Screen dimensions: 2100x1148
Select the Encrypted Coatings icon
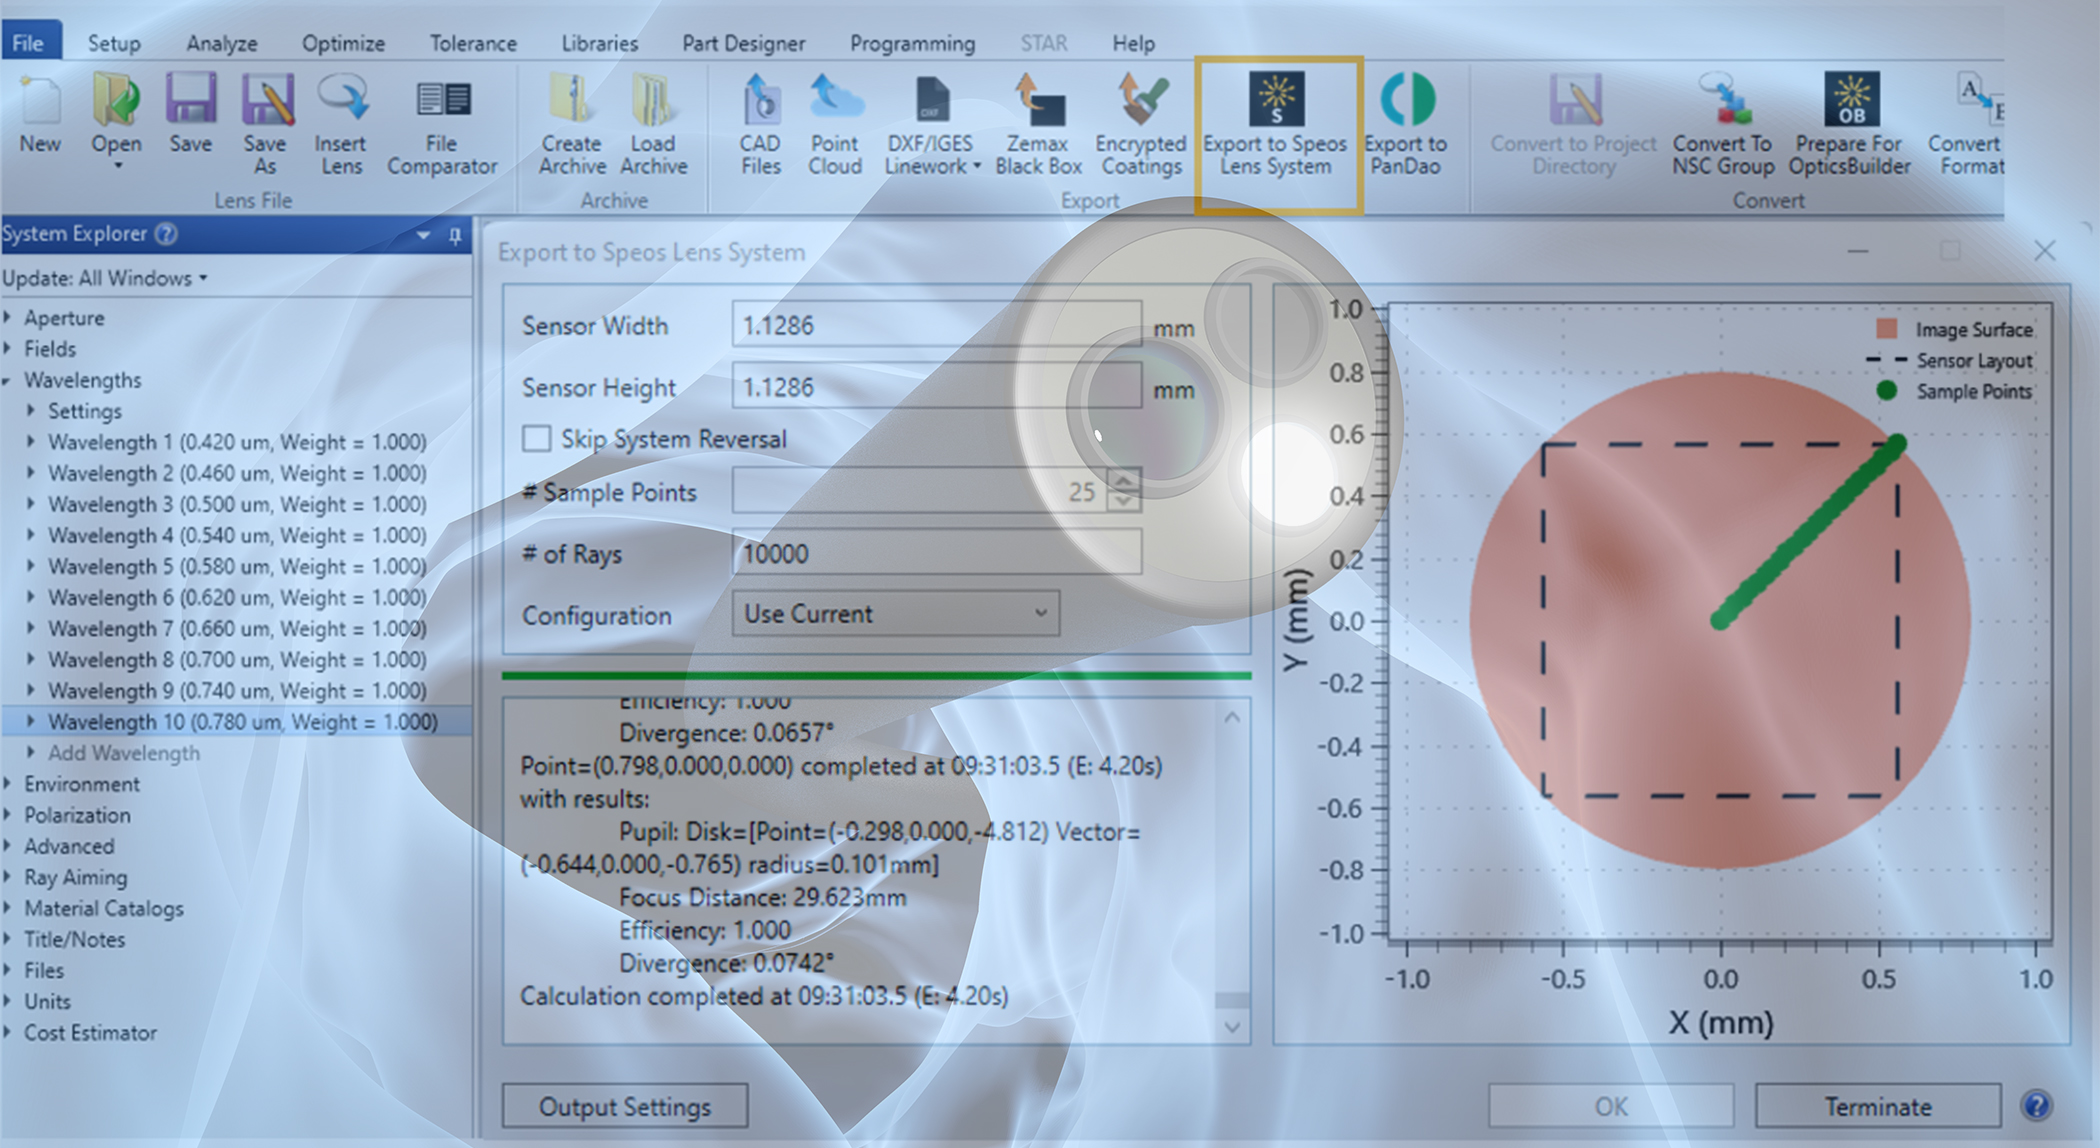(1140, 125)
